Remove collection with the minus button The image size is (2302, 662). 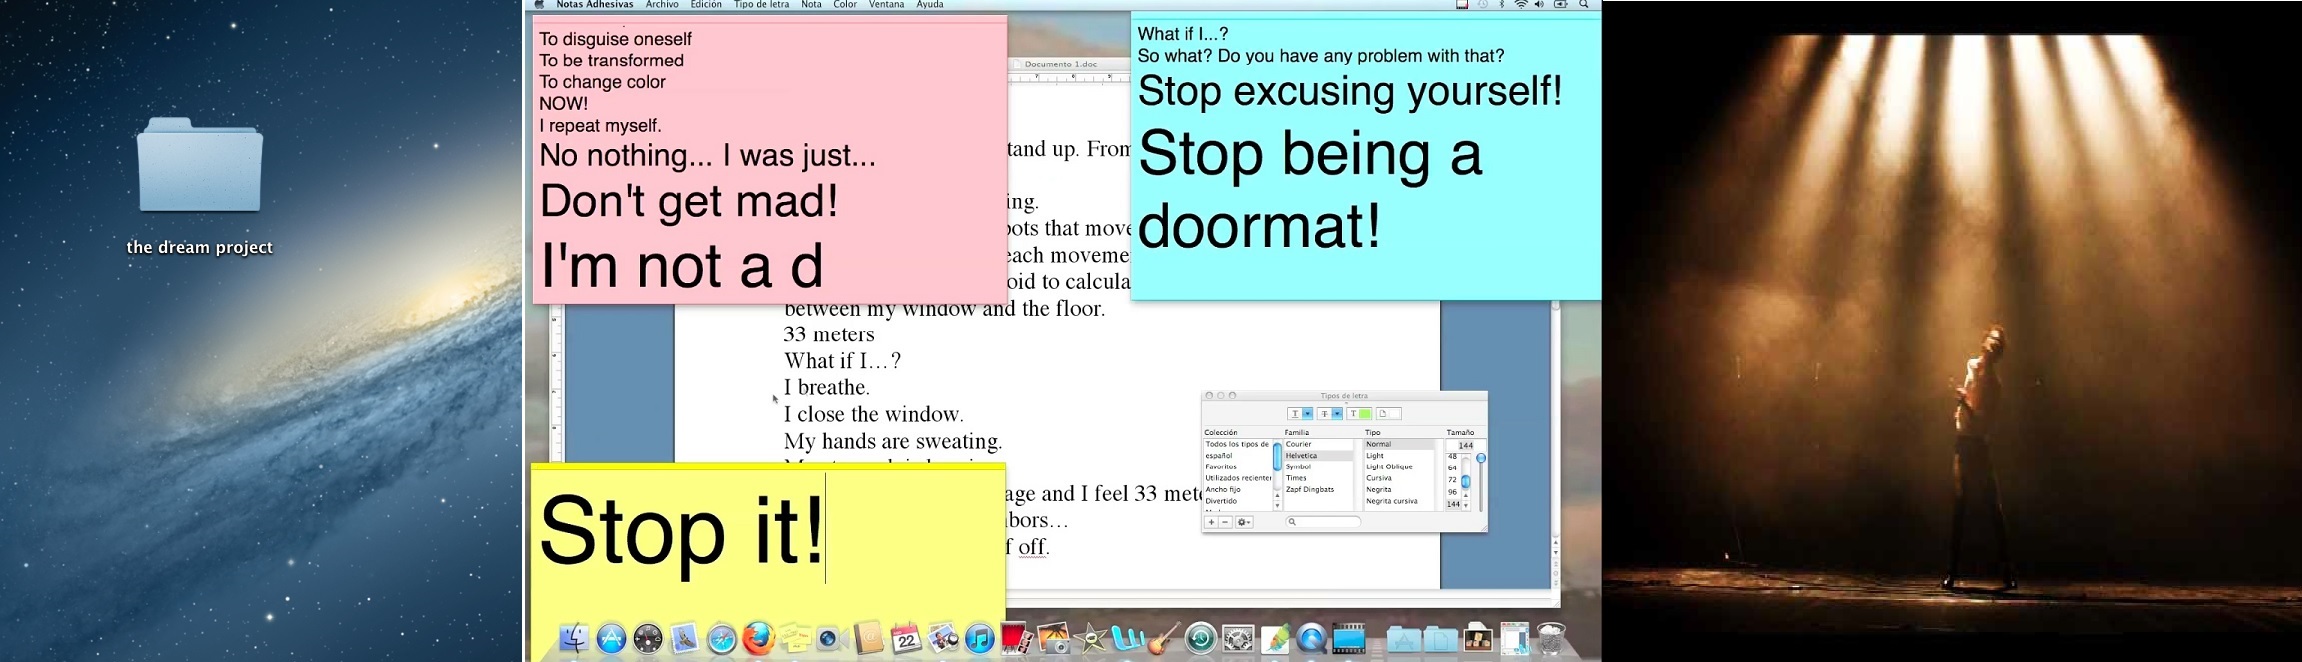(1225, 522)
